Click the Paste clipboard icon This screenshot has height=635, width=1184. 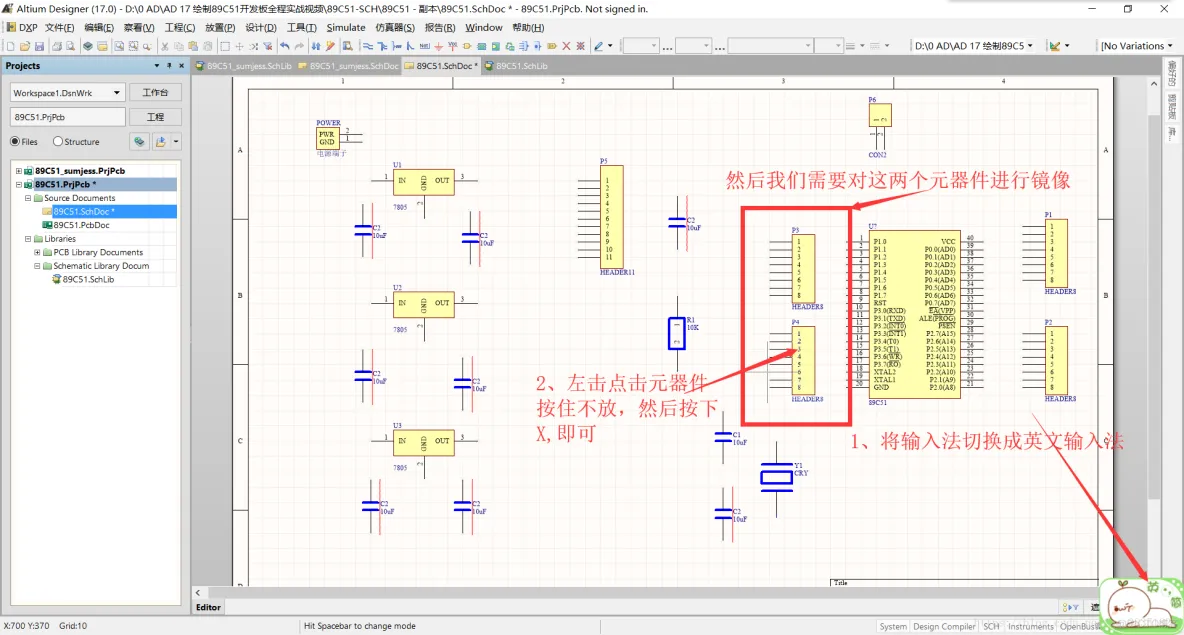[193, 46]
